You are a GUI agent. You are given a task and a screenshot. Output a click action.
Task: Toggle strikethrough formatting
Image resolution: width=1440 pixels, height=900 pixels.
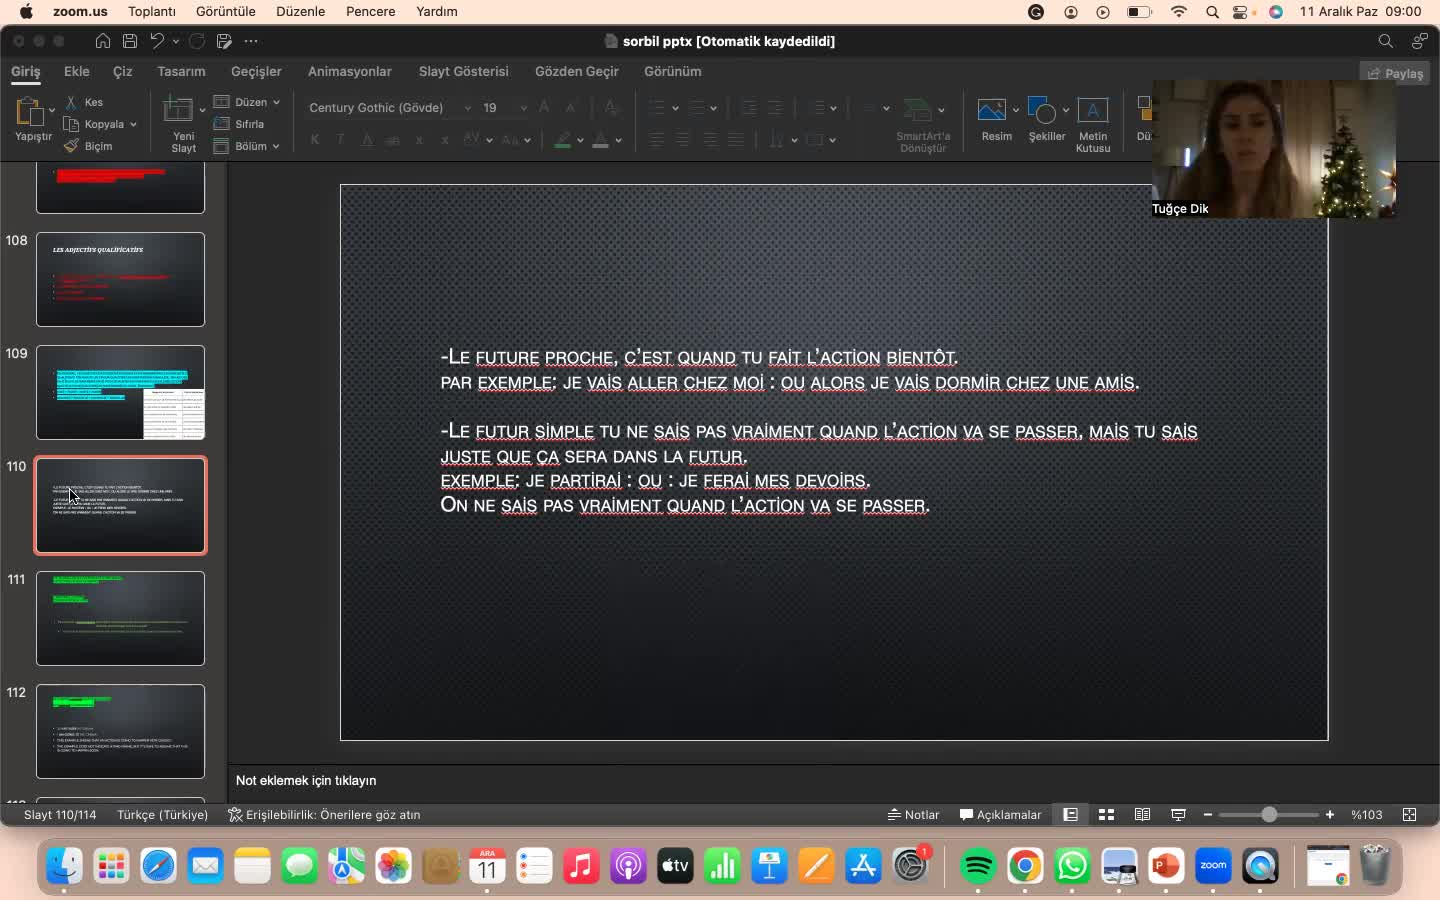[393, 140]
